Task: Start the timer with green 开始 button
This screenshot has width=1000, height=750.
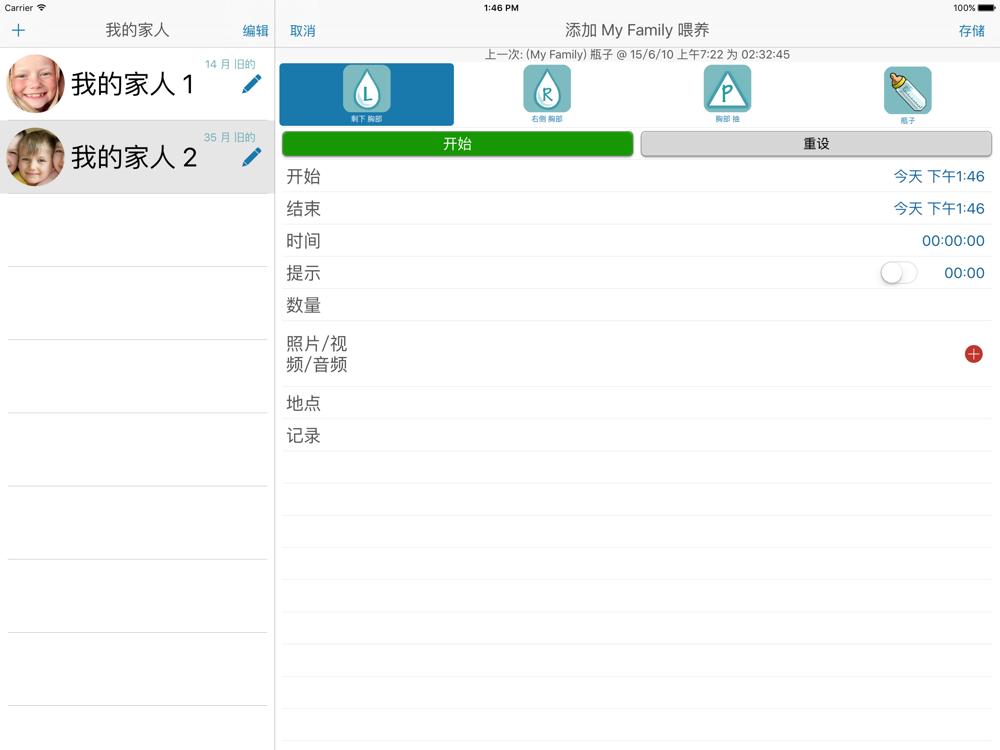Action: (x=457, y=143)
